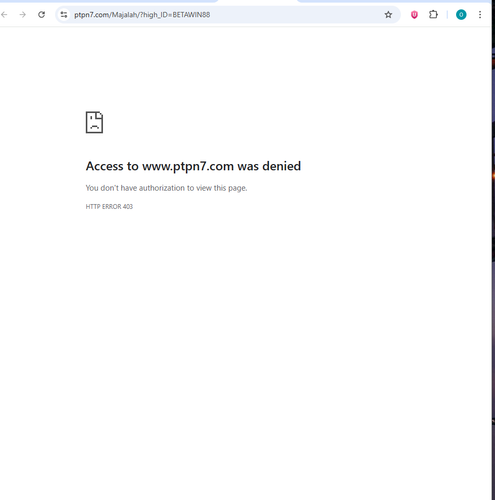Select the 'HTTP ERROR 403' text
Image resolution: width=495 pixels, height=500 pixels.
pos(109,207)
